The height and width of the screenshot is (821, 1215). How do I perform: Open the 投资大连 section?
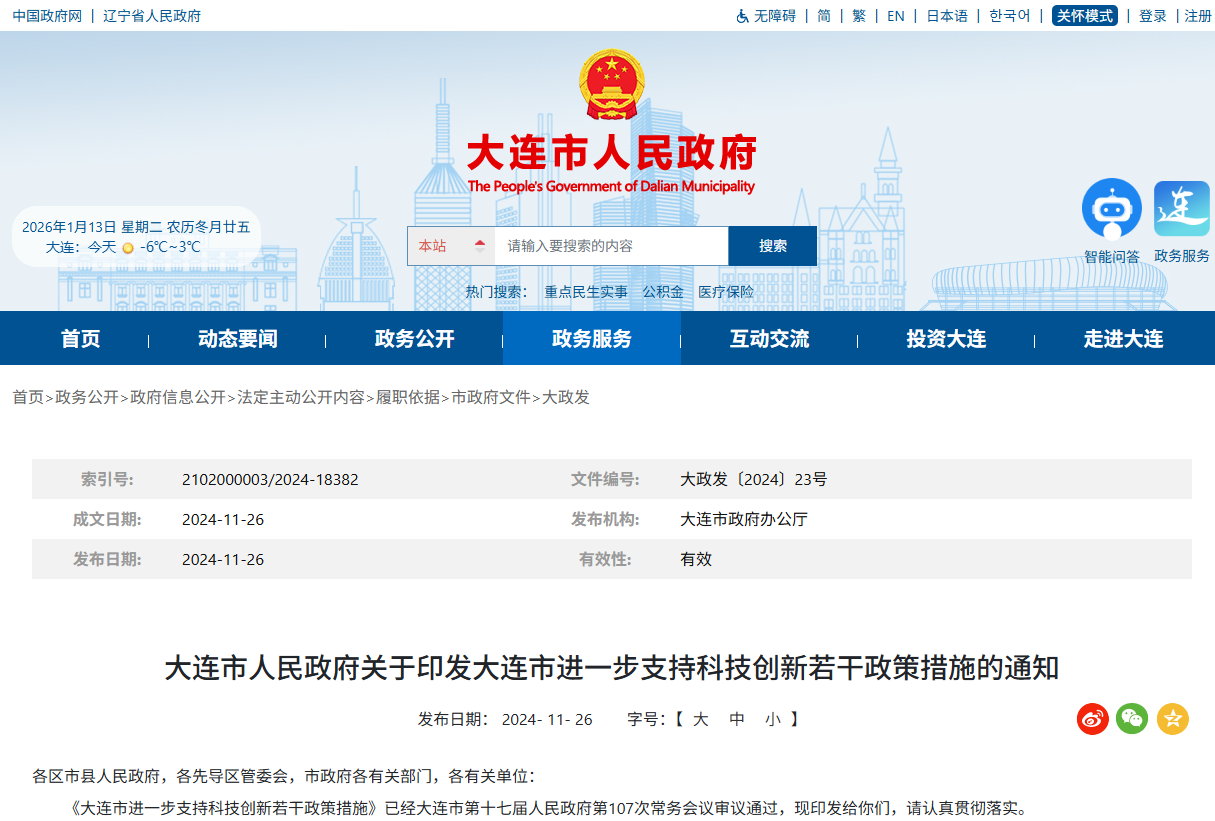coord(946,338)
